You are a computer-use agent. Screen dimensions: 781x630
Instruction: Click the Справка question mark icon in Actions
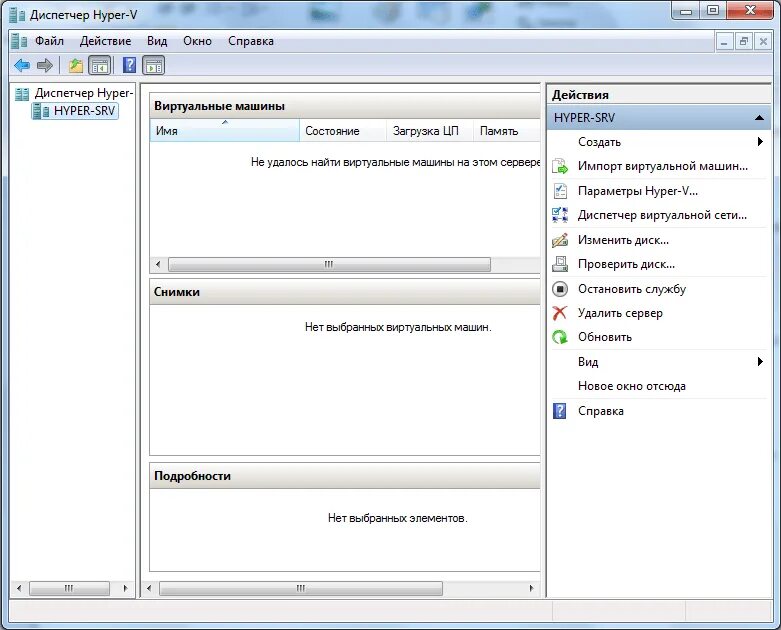click(560, 411)
